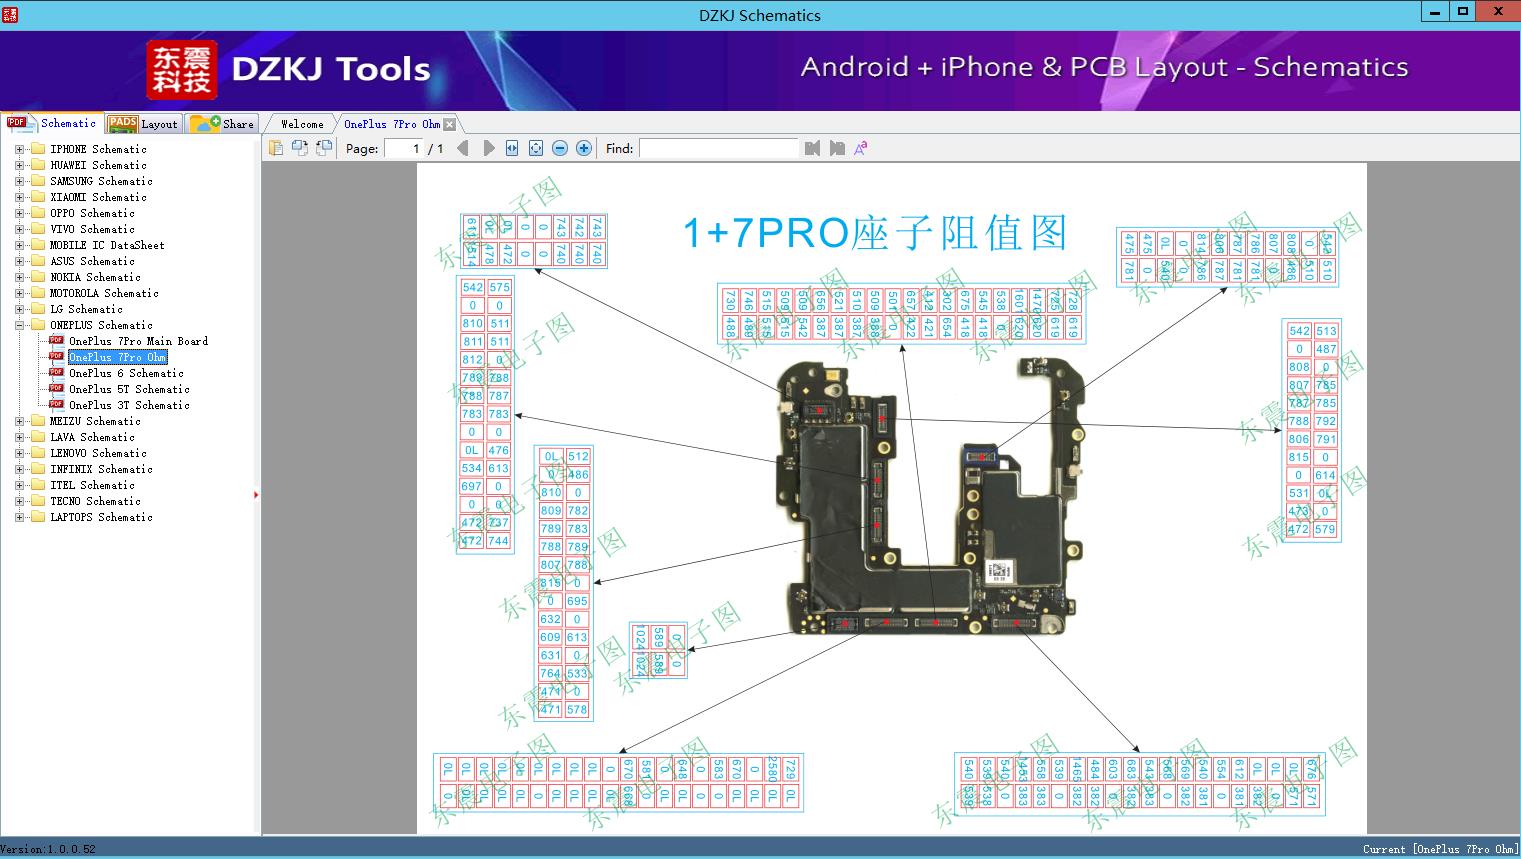The image size is (1521, 859).
Task: Expand the MOTOROLA Schematic tree node
Action: tap(19, 293)
